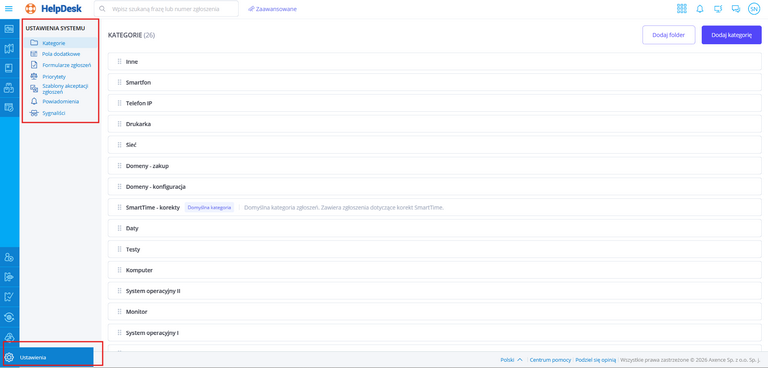The height and width of the screenshot is (368, 768).
Task: Open the hamburger main menu
Action: (9, 9)
